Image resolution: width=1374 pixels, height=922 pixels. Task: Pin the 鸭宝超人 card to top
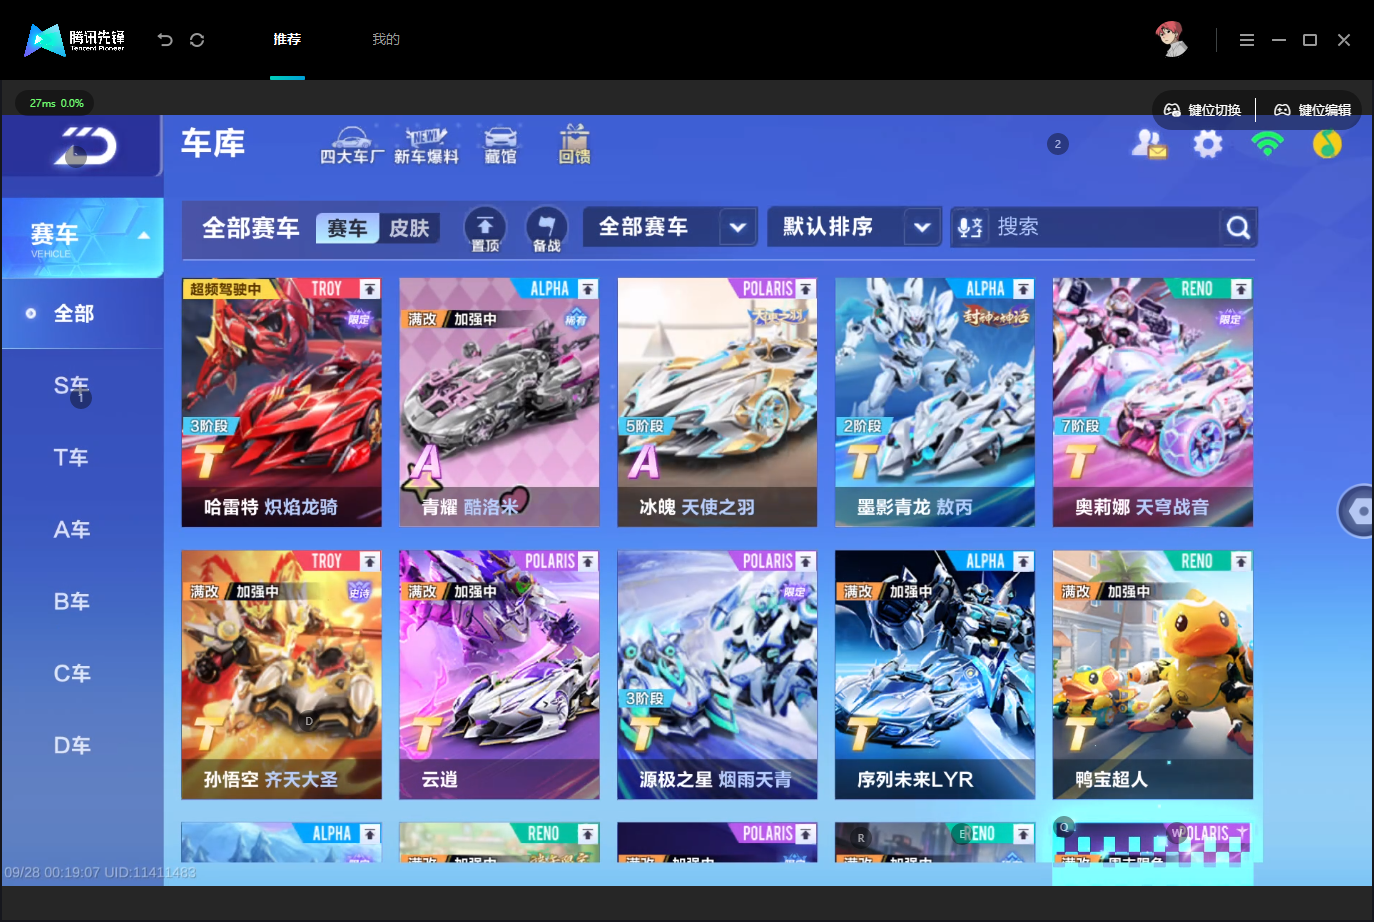coord(1241,562)
